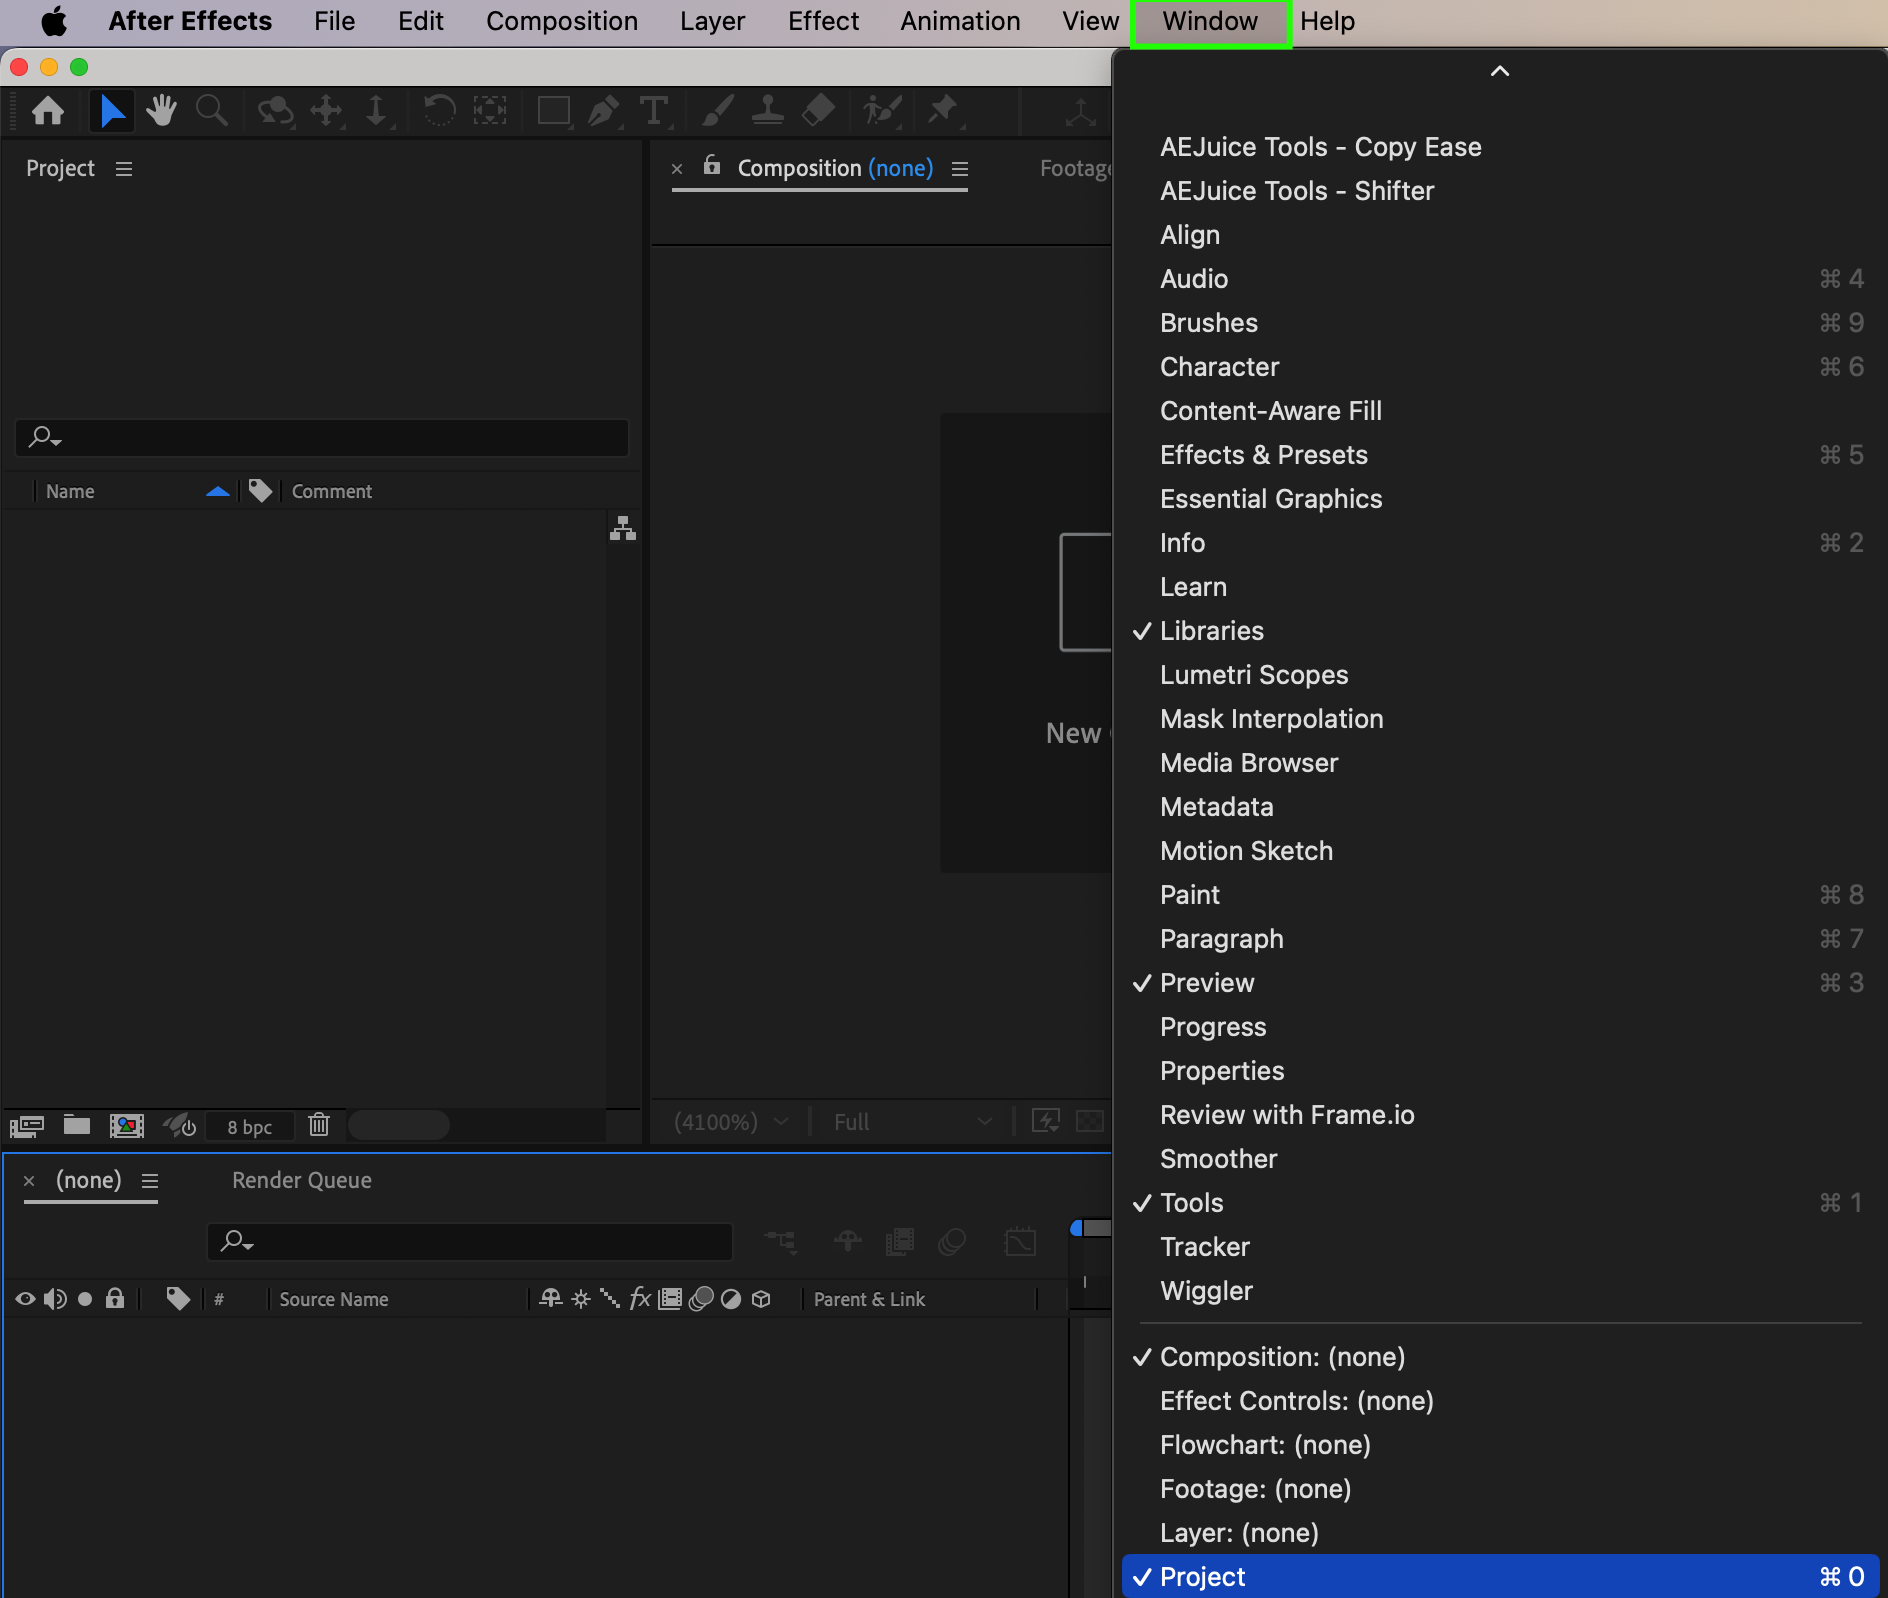Click the 8 bpc color depth button
This screenshot has height=1598, width=1888.
pos(249,1127)
